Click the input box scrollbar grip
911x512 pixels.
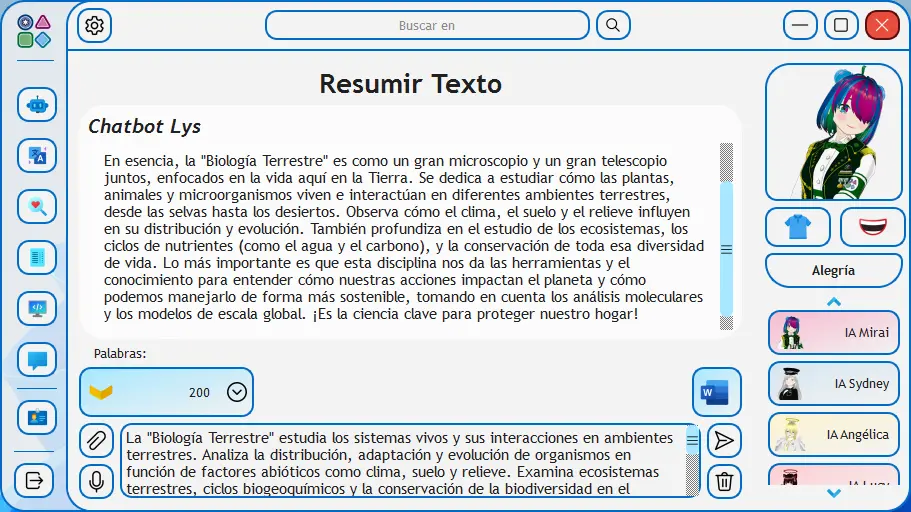coord(692,440)
